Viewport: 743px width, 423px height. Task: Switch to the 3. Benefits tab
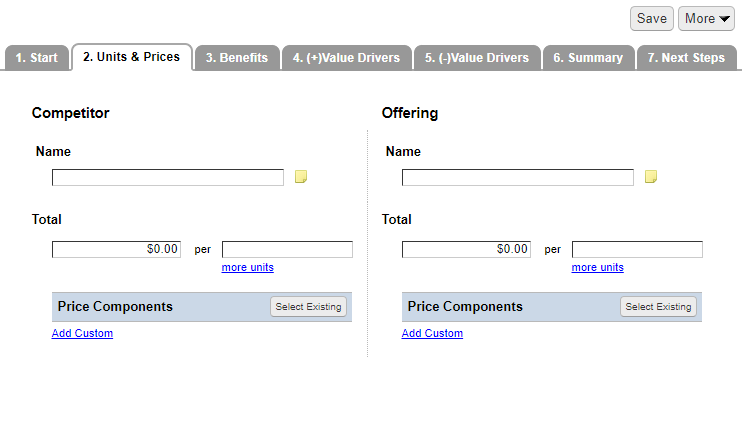pyautogui.click(x=237, y=58)
